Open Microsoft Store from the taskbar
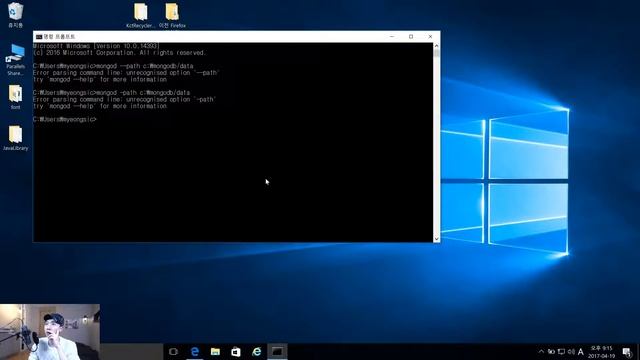 coord(236,351)
